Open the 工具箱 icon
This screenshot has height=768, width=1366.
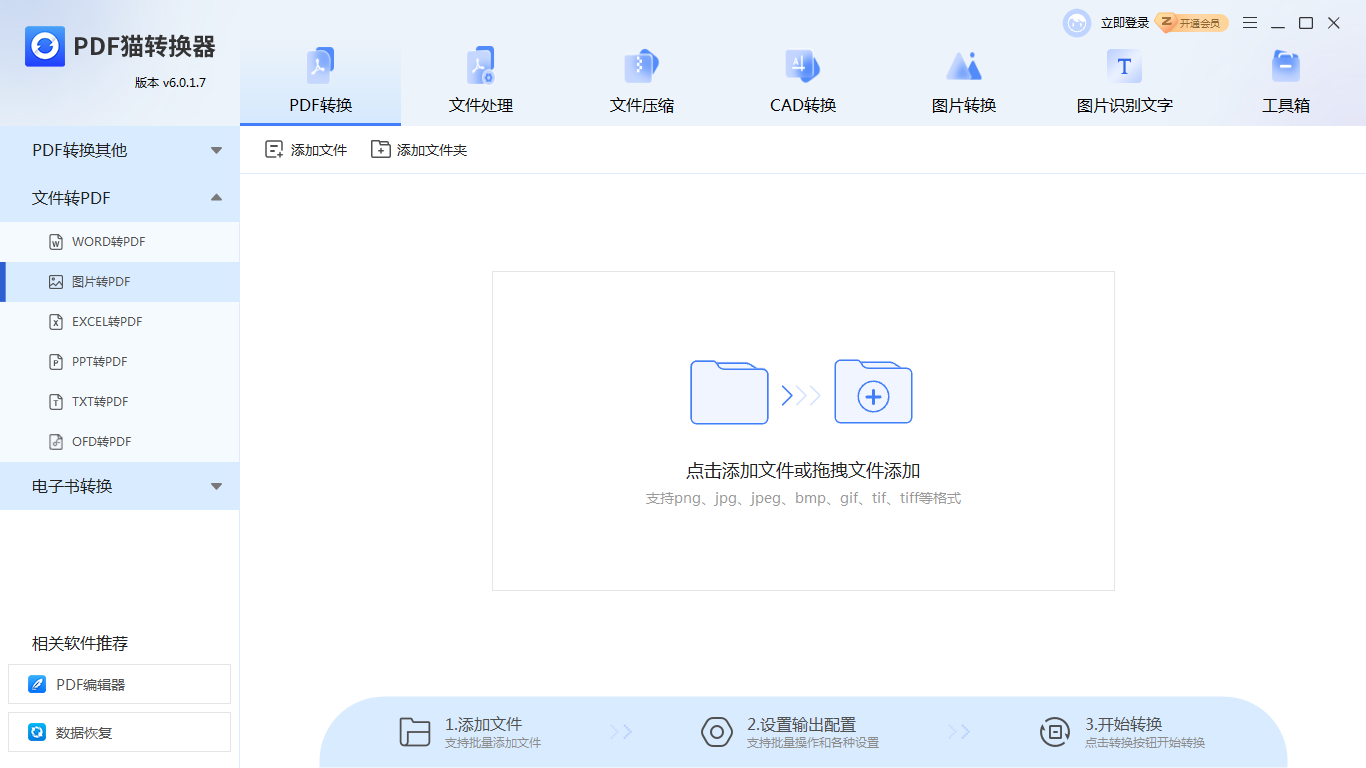pyautogui.click(x=1286, y=66)
